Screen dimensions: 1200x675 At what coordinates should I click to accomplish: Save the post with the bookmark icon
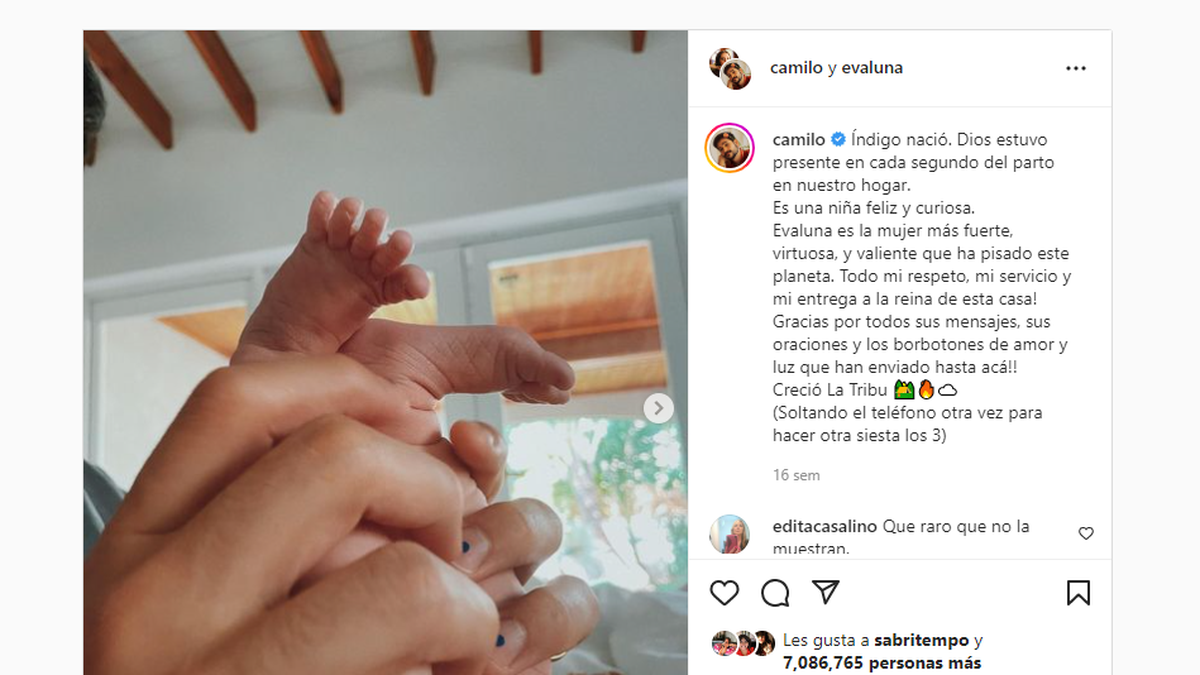click(1078, 593)
